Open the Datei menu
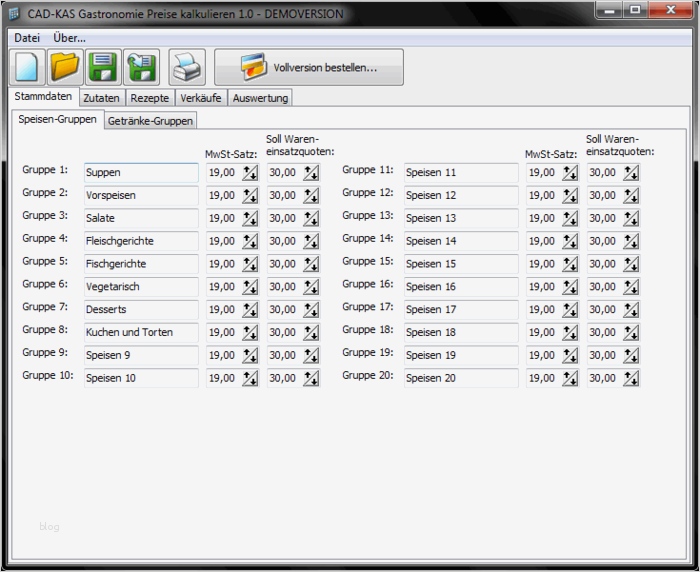Viewport: 700px width, 572px height. (27, 38)
